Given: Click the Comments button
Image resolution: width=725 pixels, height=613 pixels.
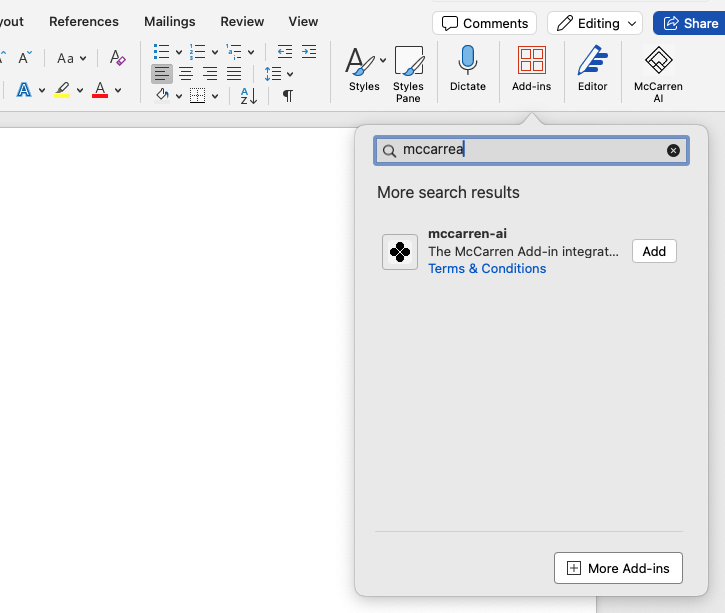Looking at the screenshot, I should [485, 23].
